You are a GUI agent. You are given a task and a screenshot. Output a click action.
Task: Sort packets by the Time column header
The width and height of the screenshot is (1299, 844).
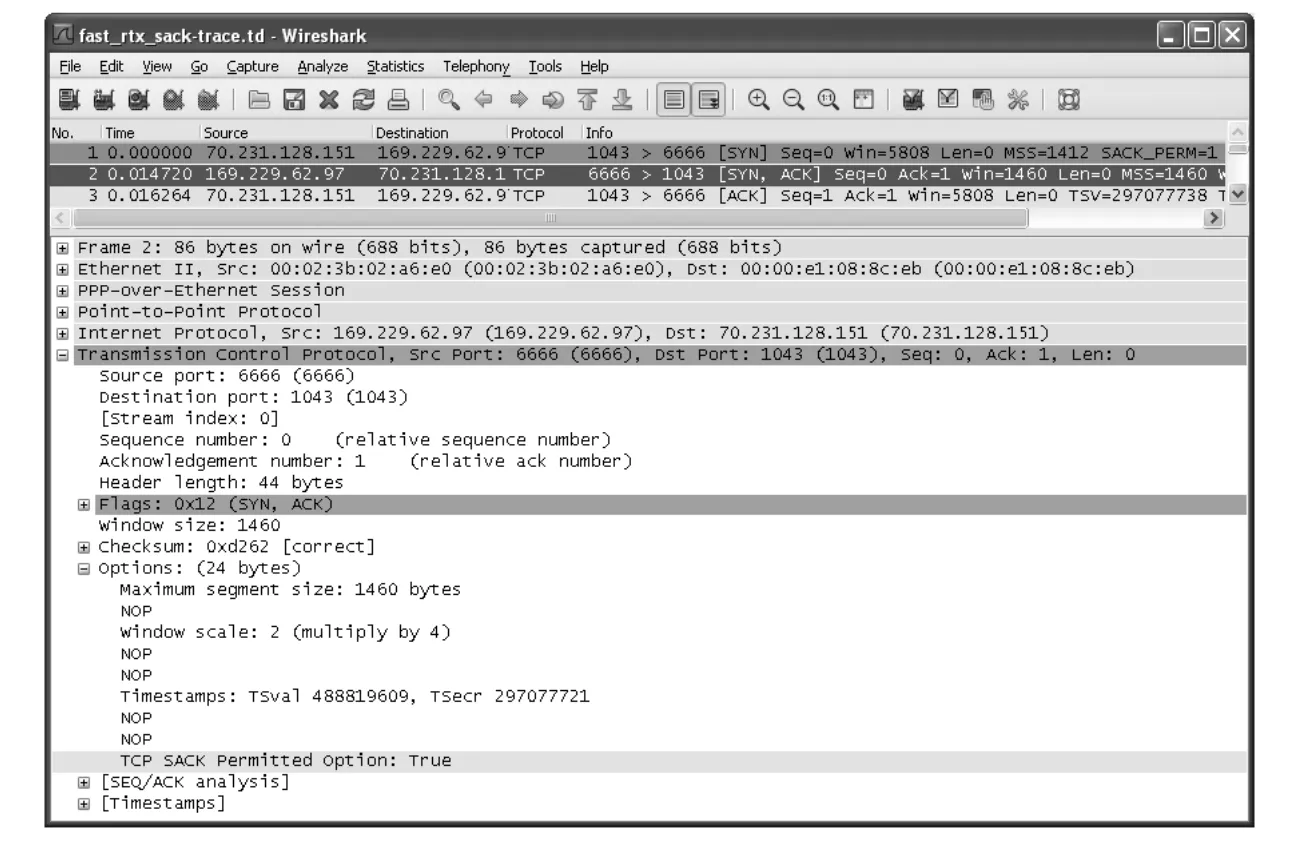(x=148, y=132)
